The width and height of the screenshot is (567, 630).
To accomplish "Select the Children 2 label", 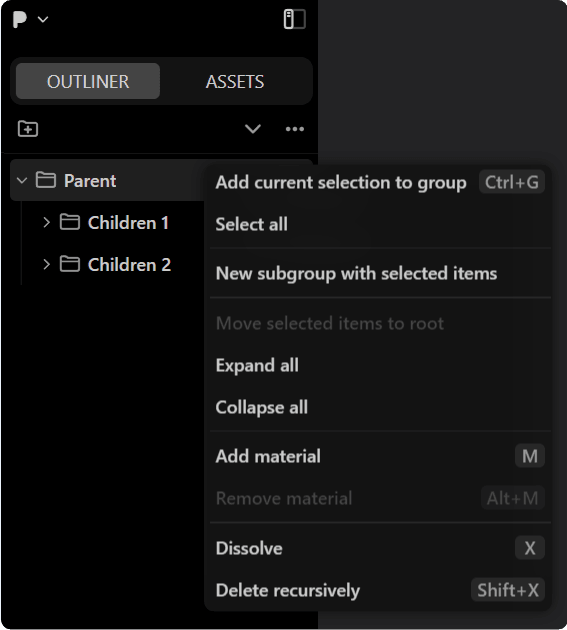I will pyautogui.click(x=129, y=264).
